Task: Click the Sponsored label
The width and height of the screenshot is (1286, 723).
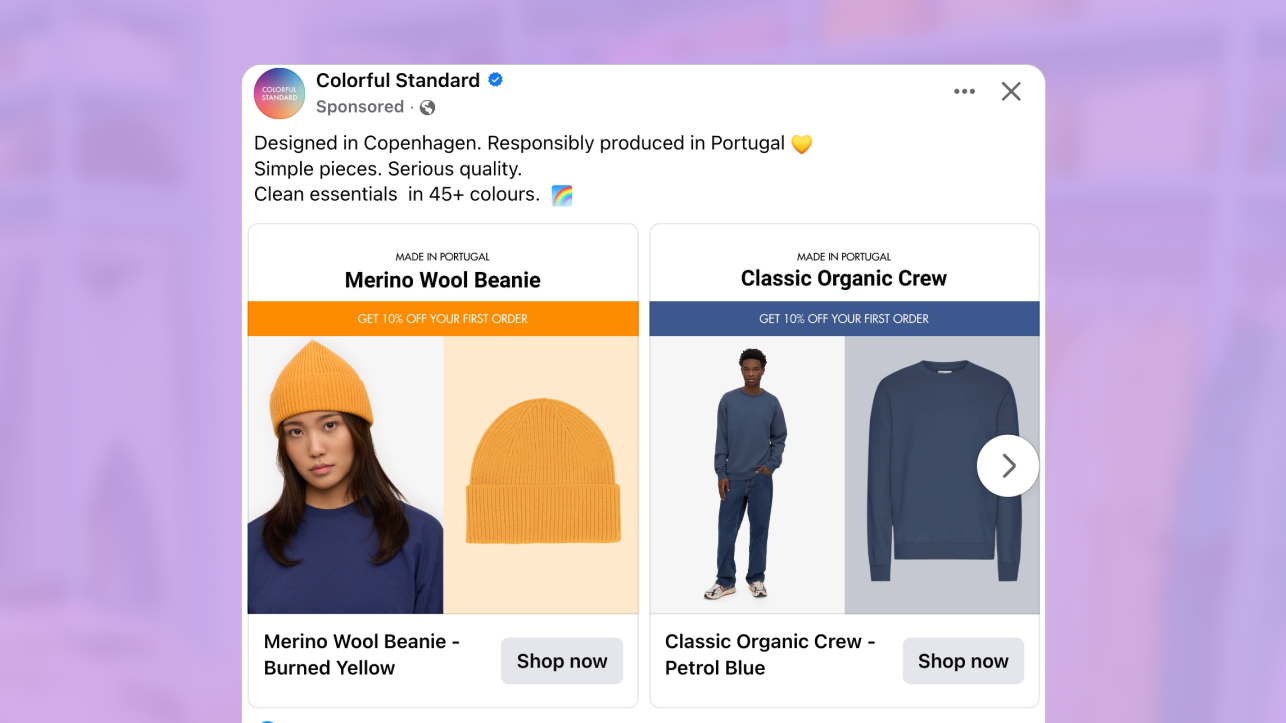Action: pyautogui.click(x=360, y=107)
